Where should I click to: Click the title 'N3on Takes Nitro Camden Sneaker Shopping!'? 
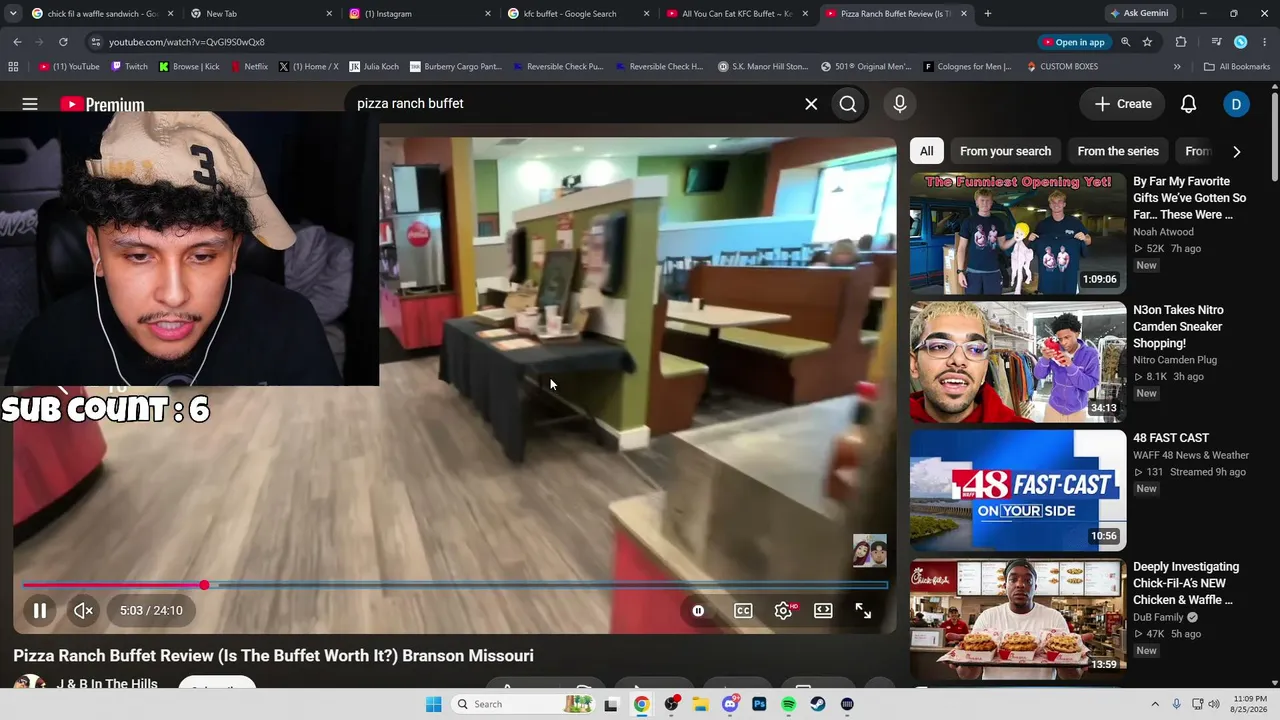click(1179, 326)
